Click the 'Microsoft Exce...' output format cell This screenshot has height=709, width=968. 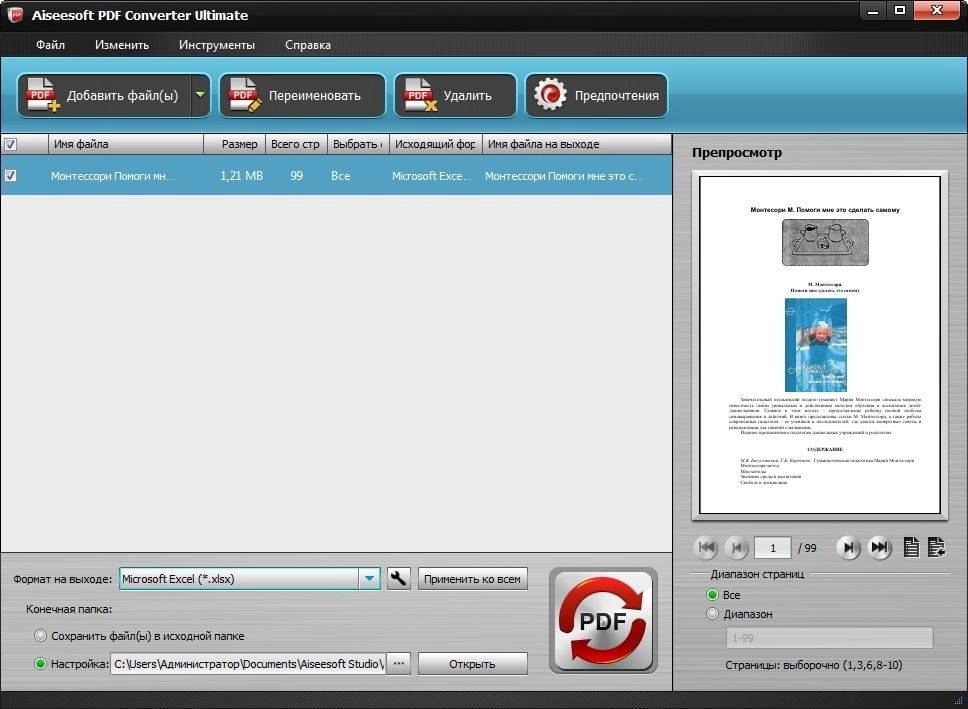click(x=432, y=176)
